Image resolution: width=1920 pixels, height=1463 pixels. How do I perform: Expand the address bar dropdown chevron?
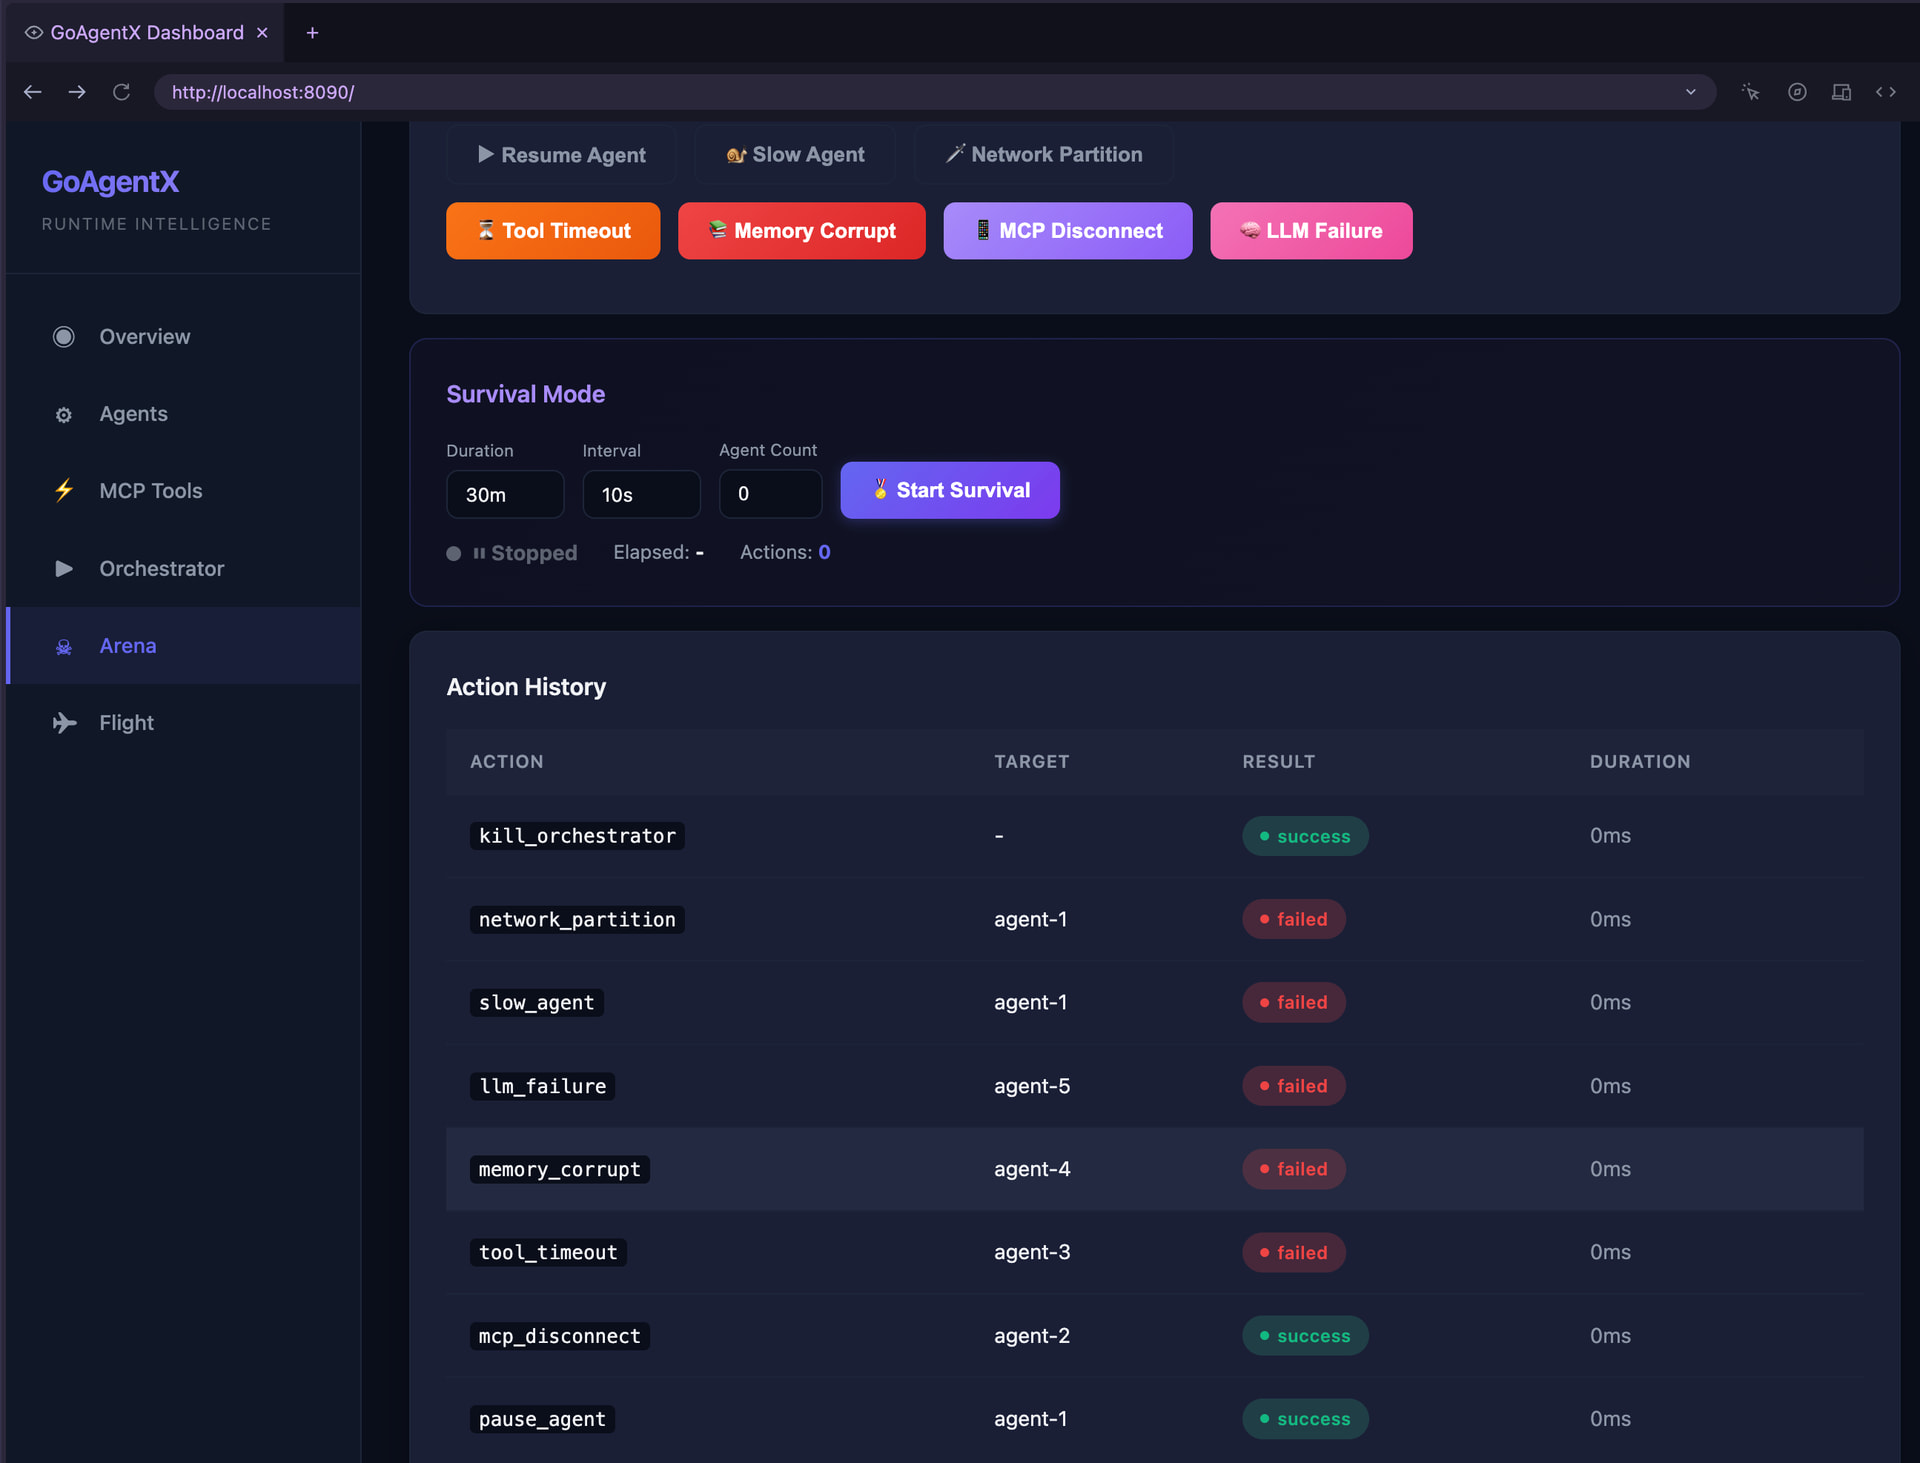pos(1690,92)
